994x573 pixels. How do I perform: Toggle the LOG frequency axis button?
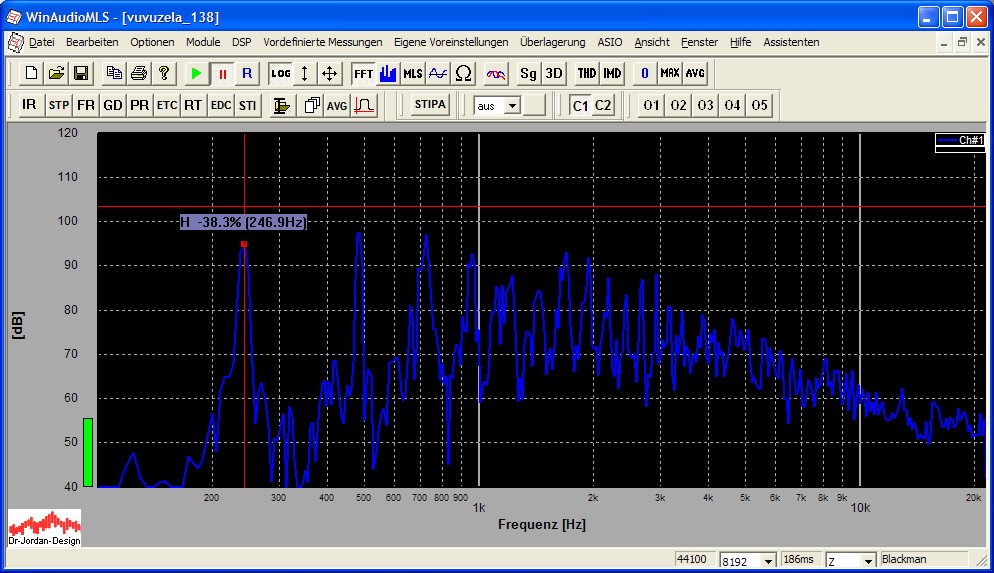pyautogui.click(x=280, y=74)
